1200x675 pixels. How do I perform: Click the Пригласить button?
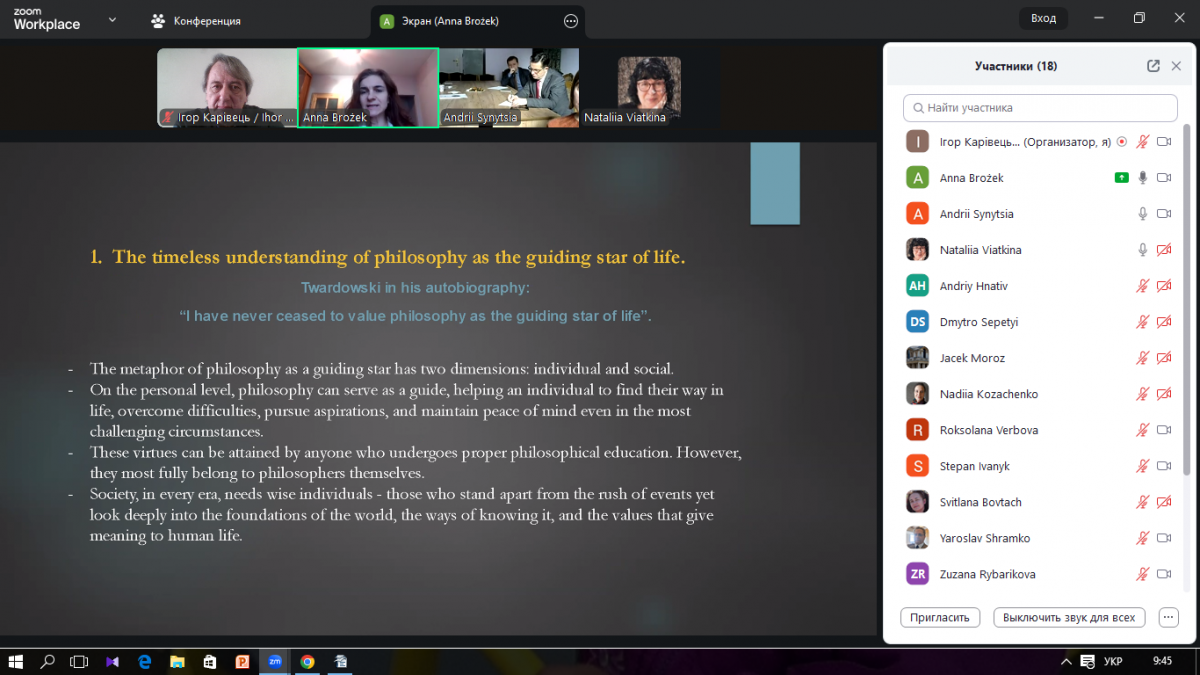(940, 617)
